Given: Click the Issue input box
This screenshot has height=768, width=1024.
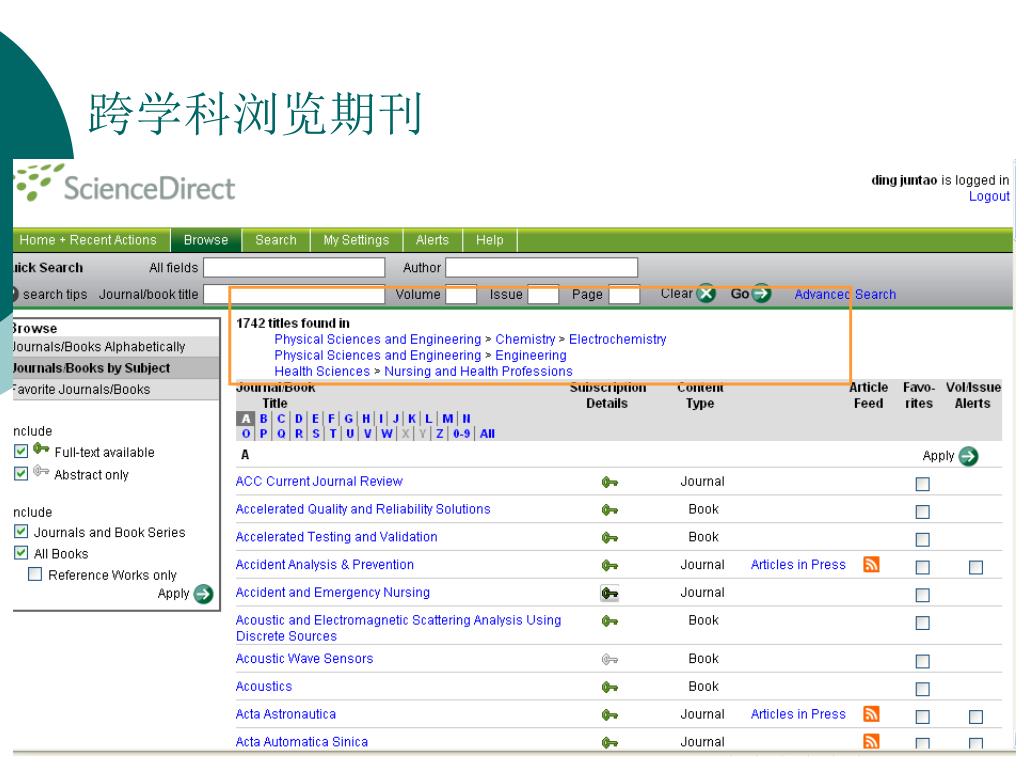Looking at the screenshot, I should click(543, 295).
